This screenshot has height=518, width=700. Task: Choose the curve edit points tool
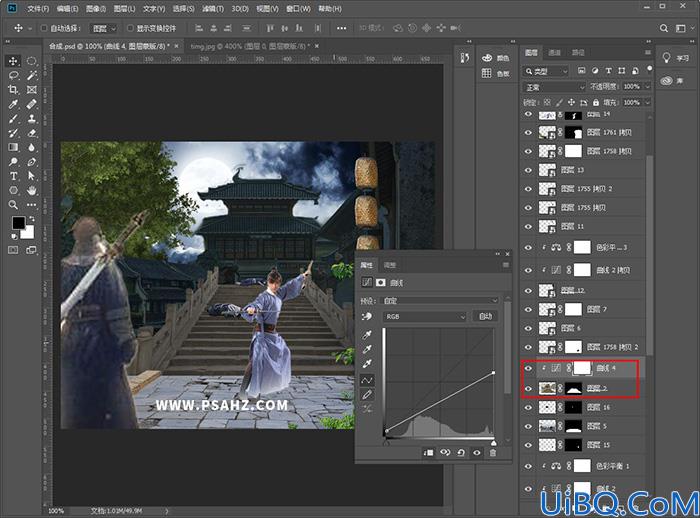367,380
